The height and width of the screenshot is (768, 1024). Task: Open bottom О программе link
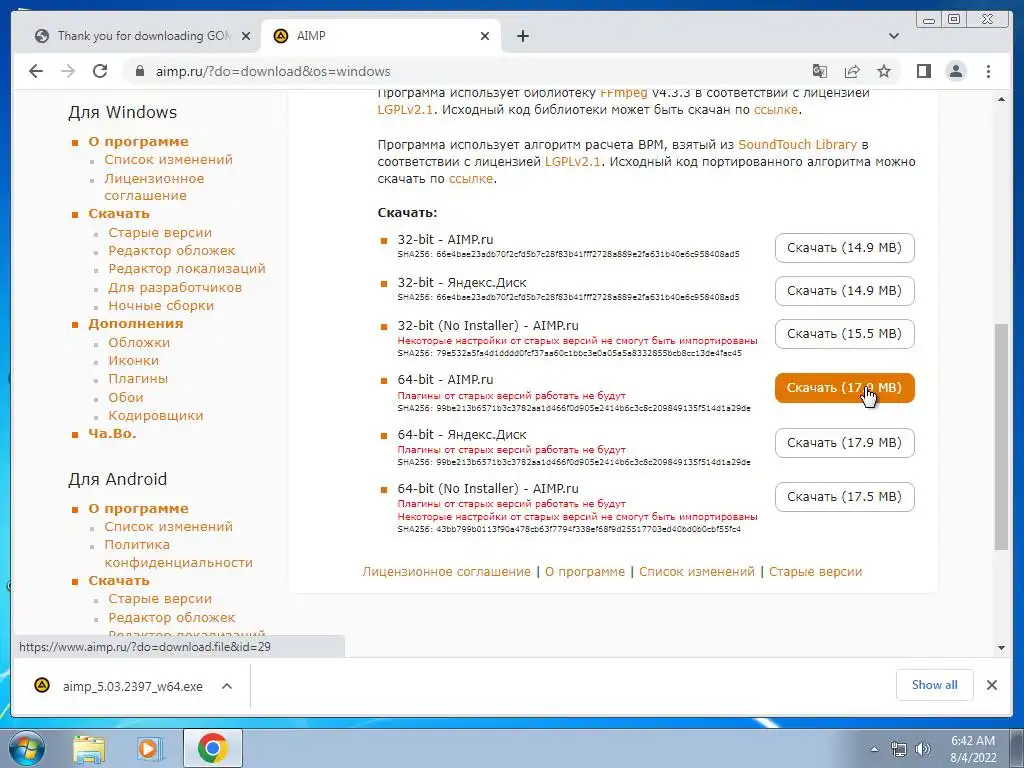[x=584, y=571]
